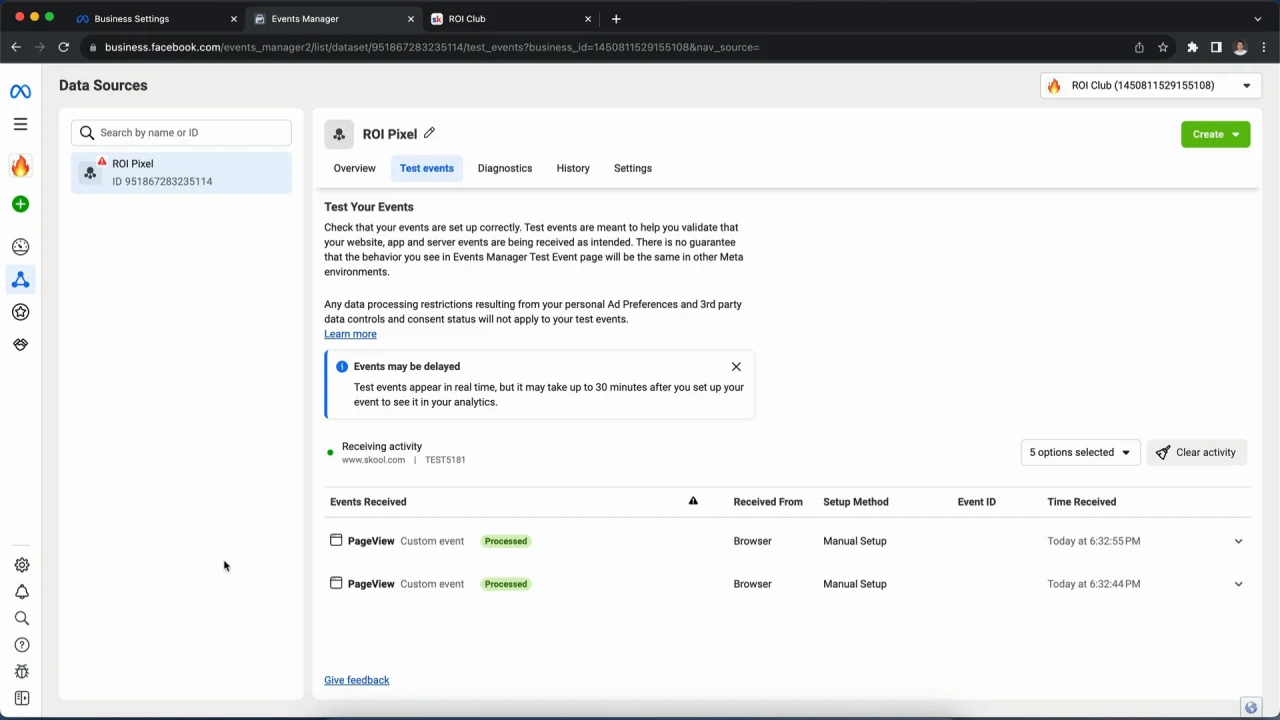1280x720 pixels.
Task: Open the notifications bell icon
Action: 22,592
